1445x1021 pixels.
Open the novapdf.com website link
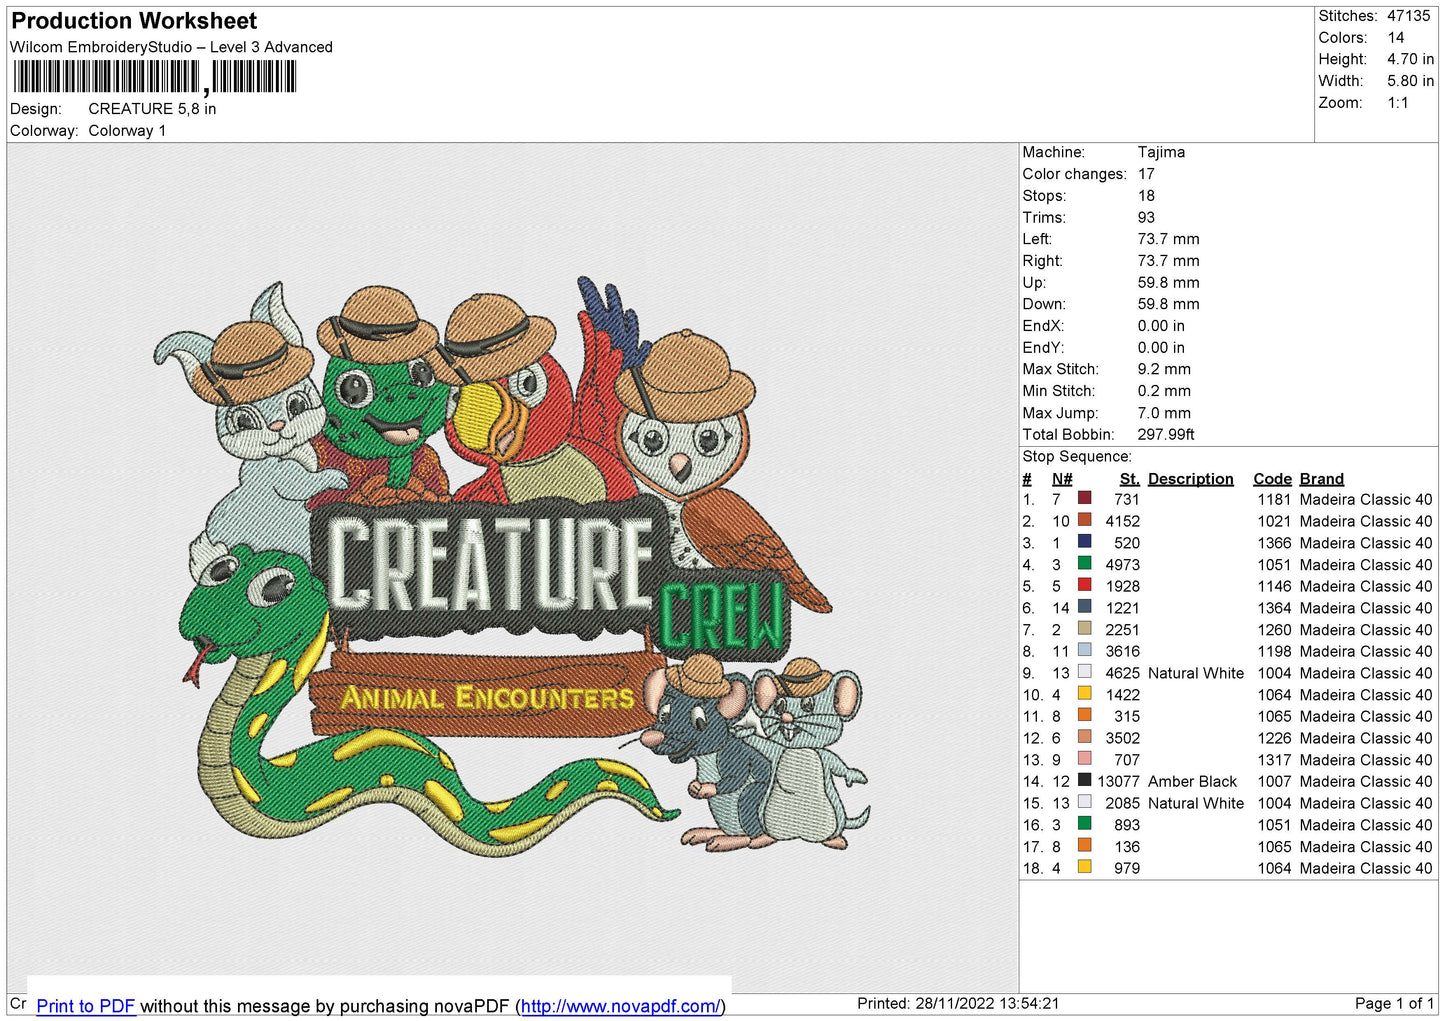[x=620, y=1006]
